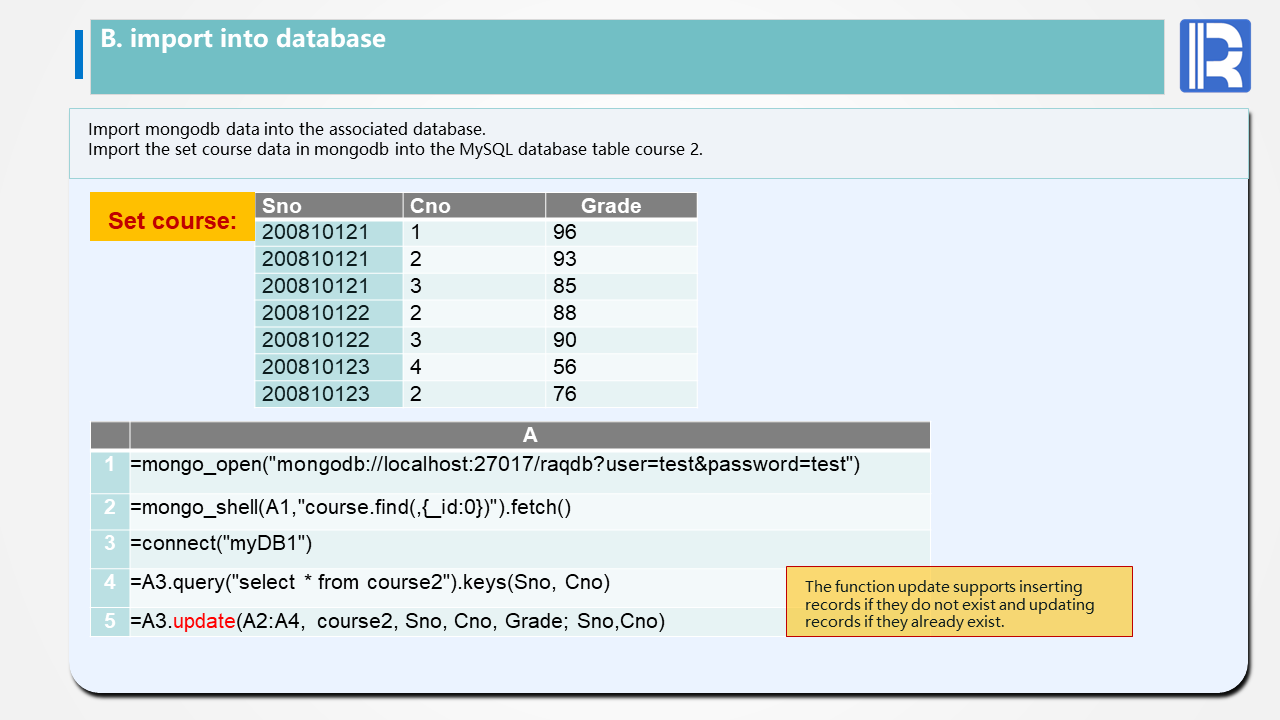Click the Grade column header
The image size is (1280, 720).
tap(620, 206)
